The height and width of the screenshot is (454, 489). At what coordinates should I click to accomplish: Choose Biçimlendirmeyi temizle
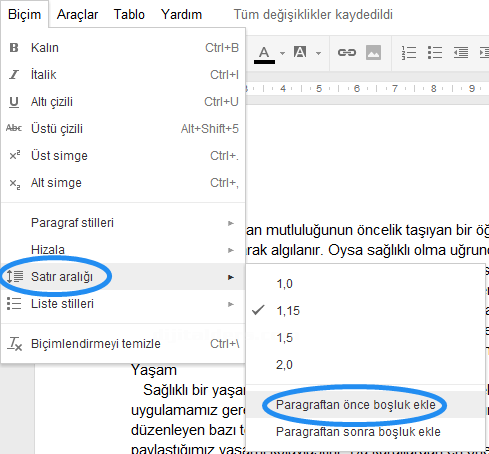tap(123, 344)
